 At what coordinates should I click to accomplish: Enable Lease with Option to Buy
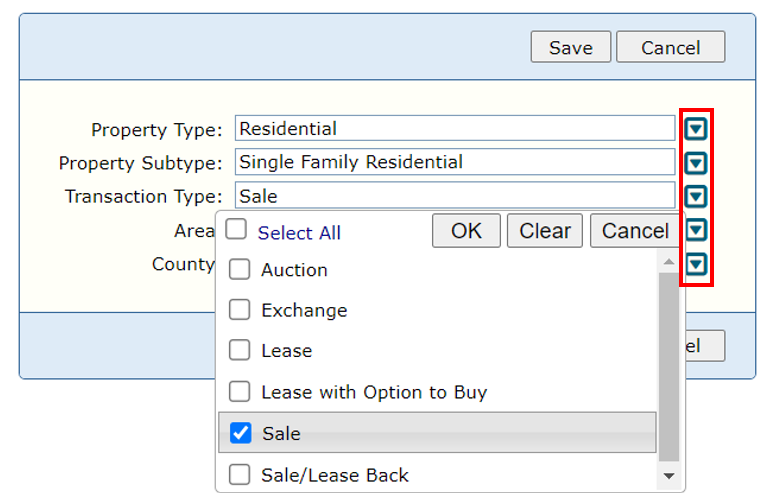pyautogui.click(x=240, y=392)
